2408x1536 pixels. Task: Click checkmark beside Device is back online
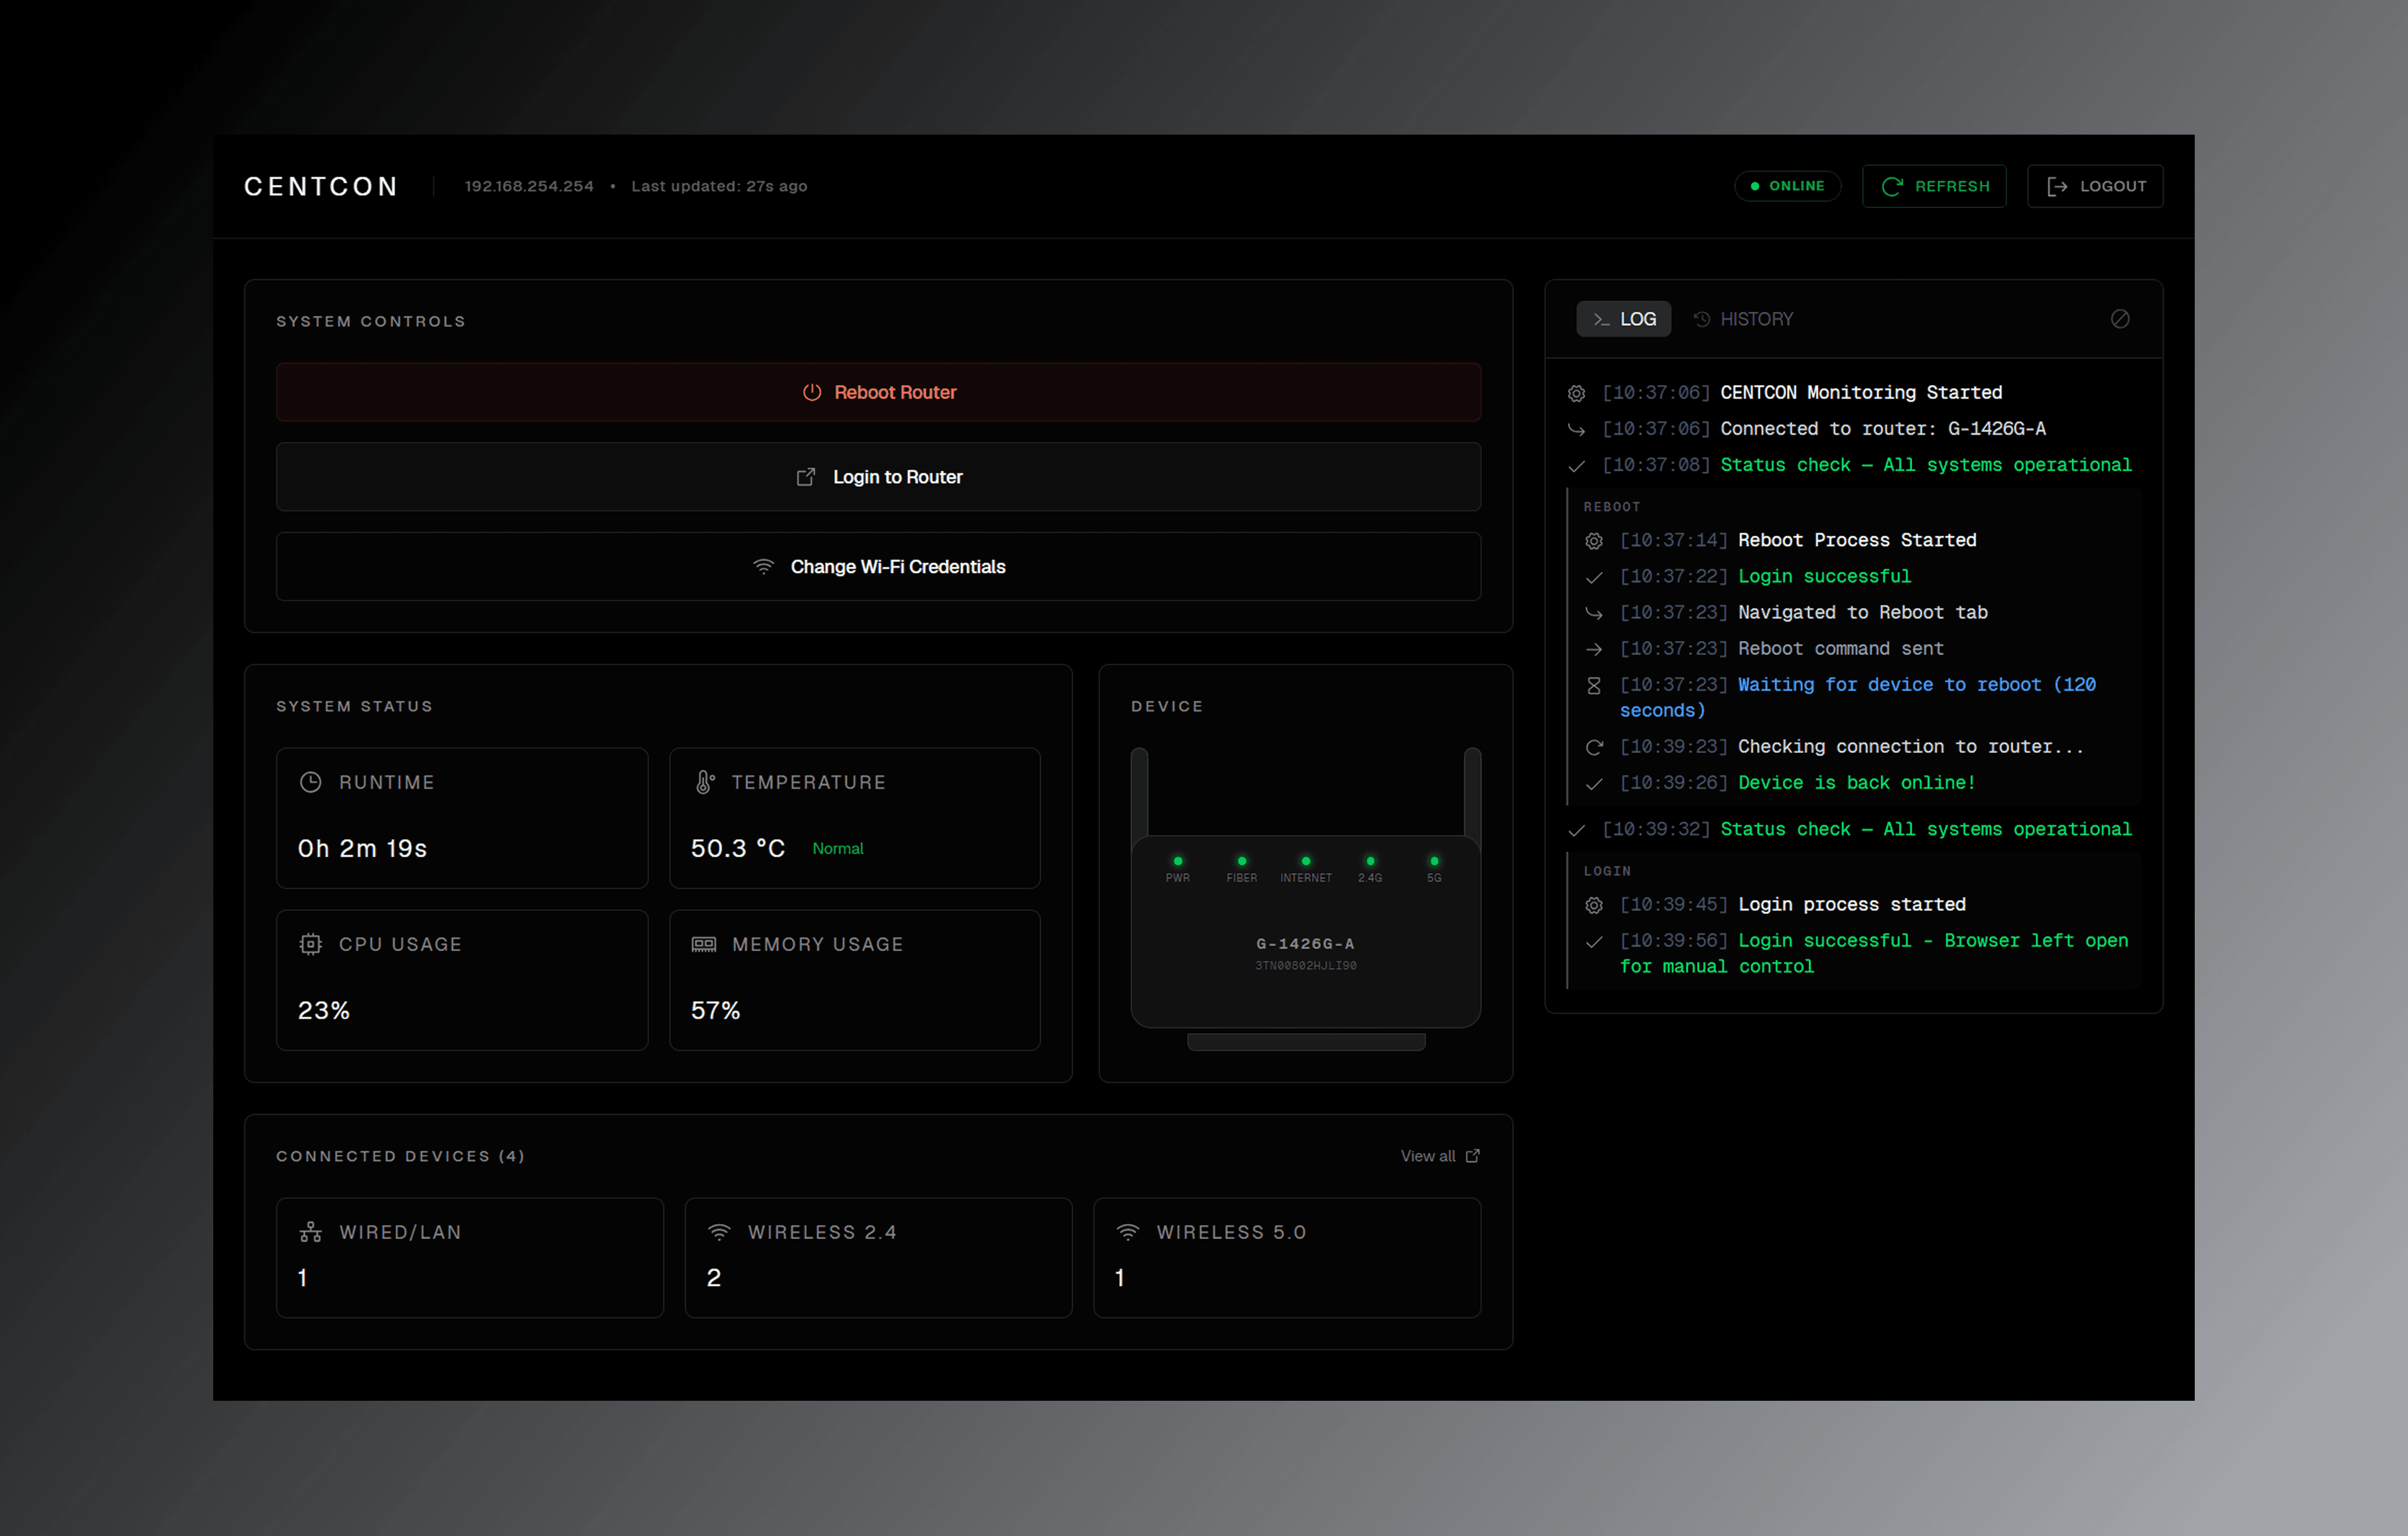pos(1594,784)
